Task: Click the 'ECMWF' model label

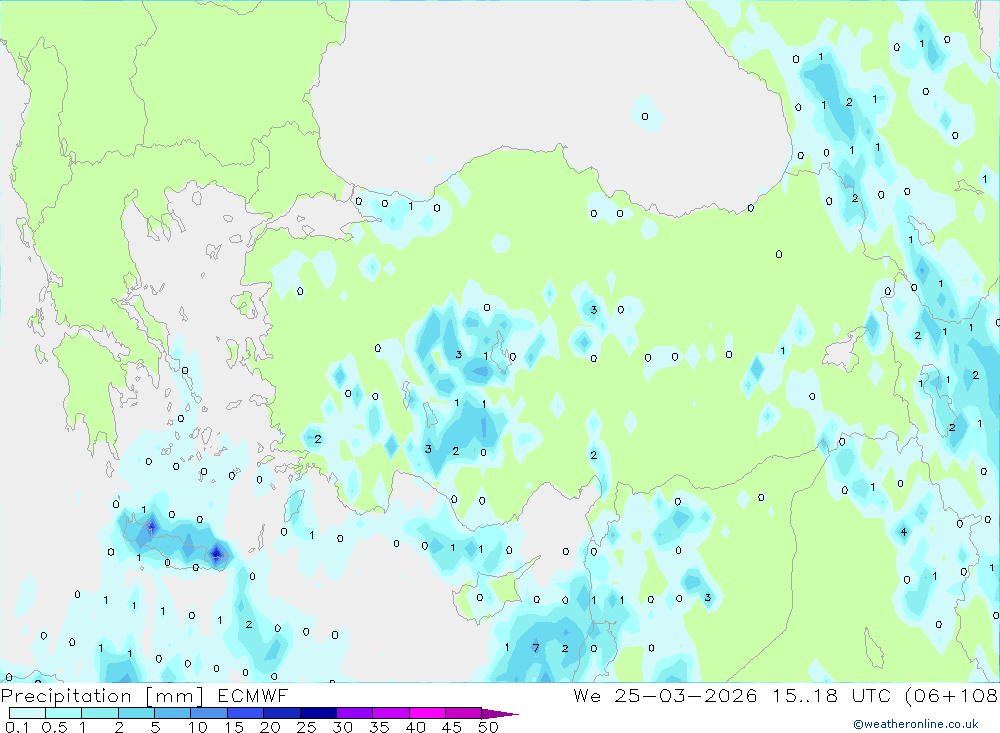Action: [x=253, y=696]
